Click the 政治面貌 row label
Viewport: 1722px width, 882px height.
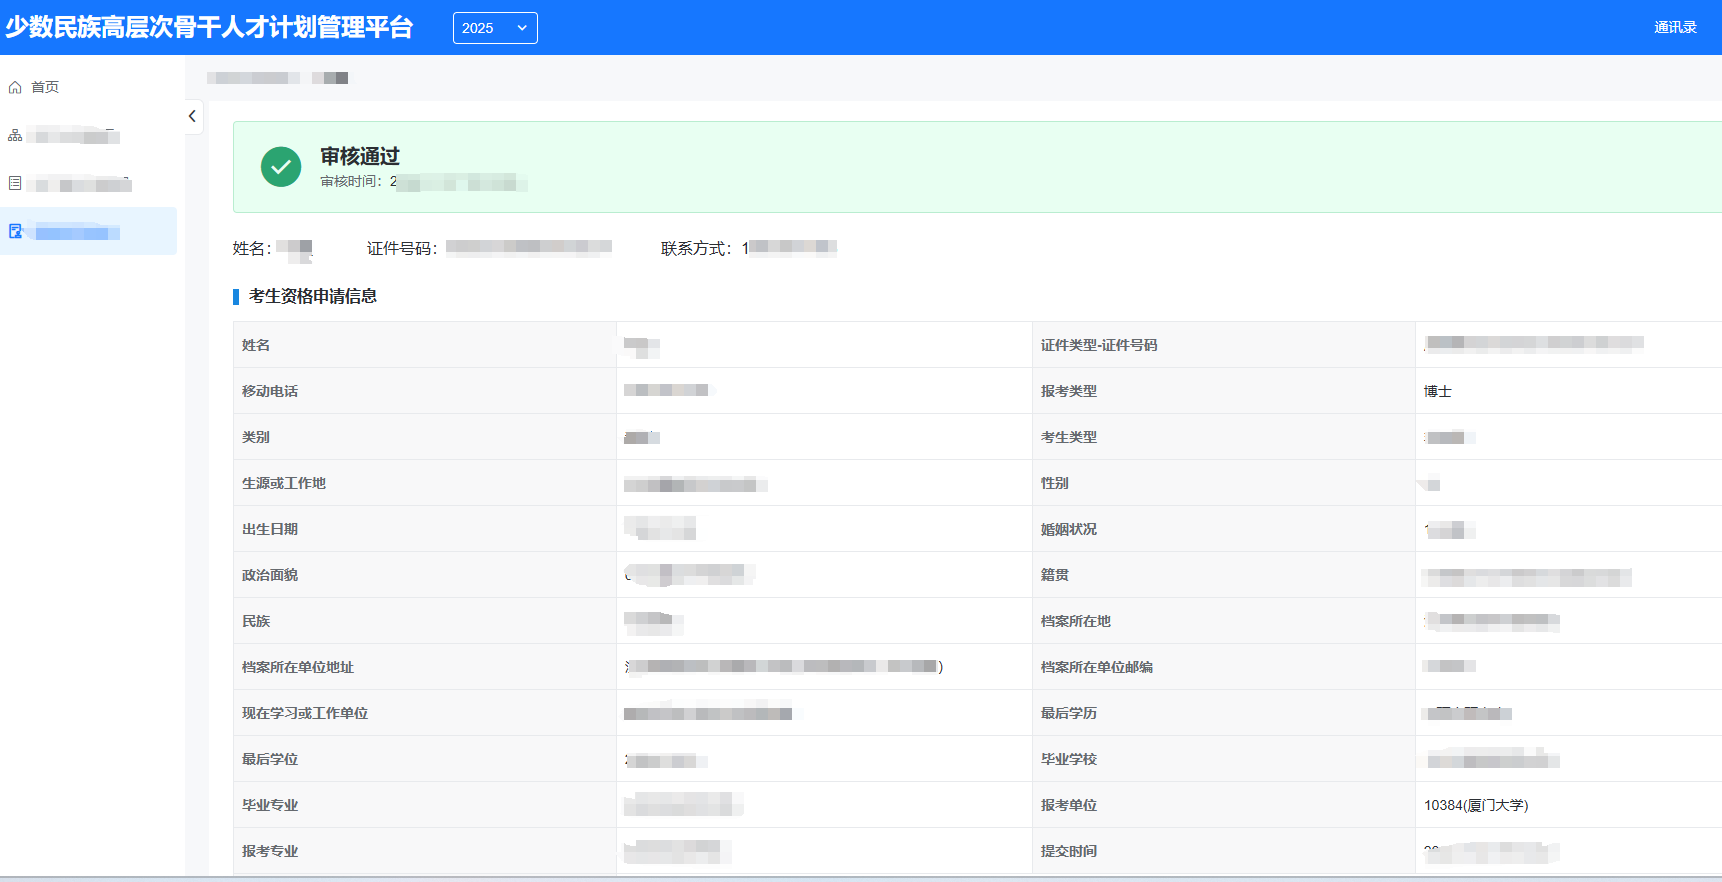pos(270,575)
